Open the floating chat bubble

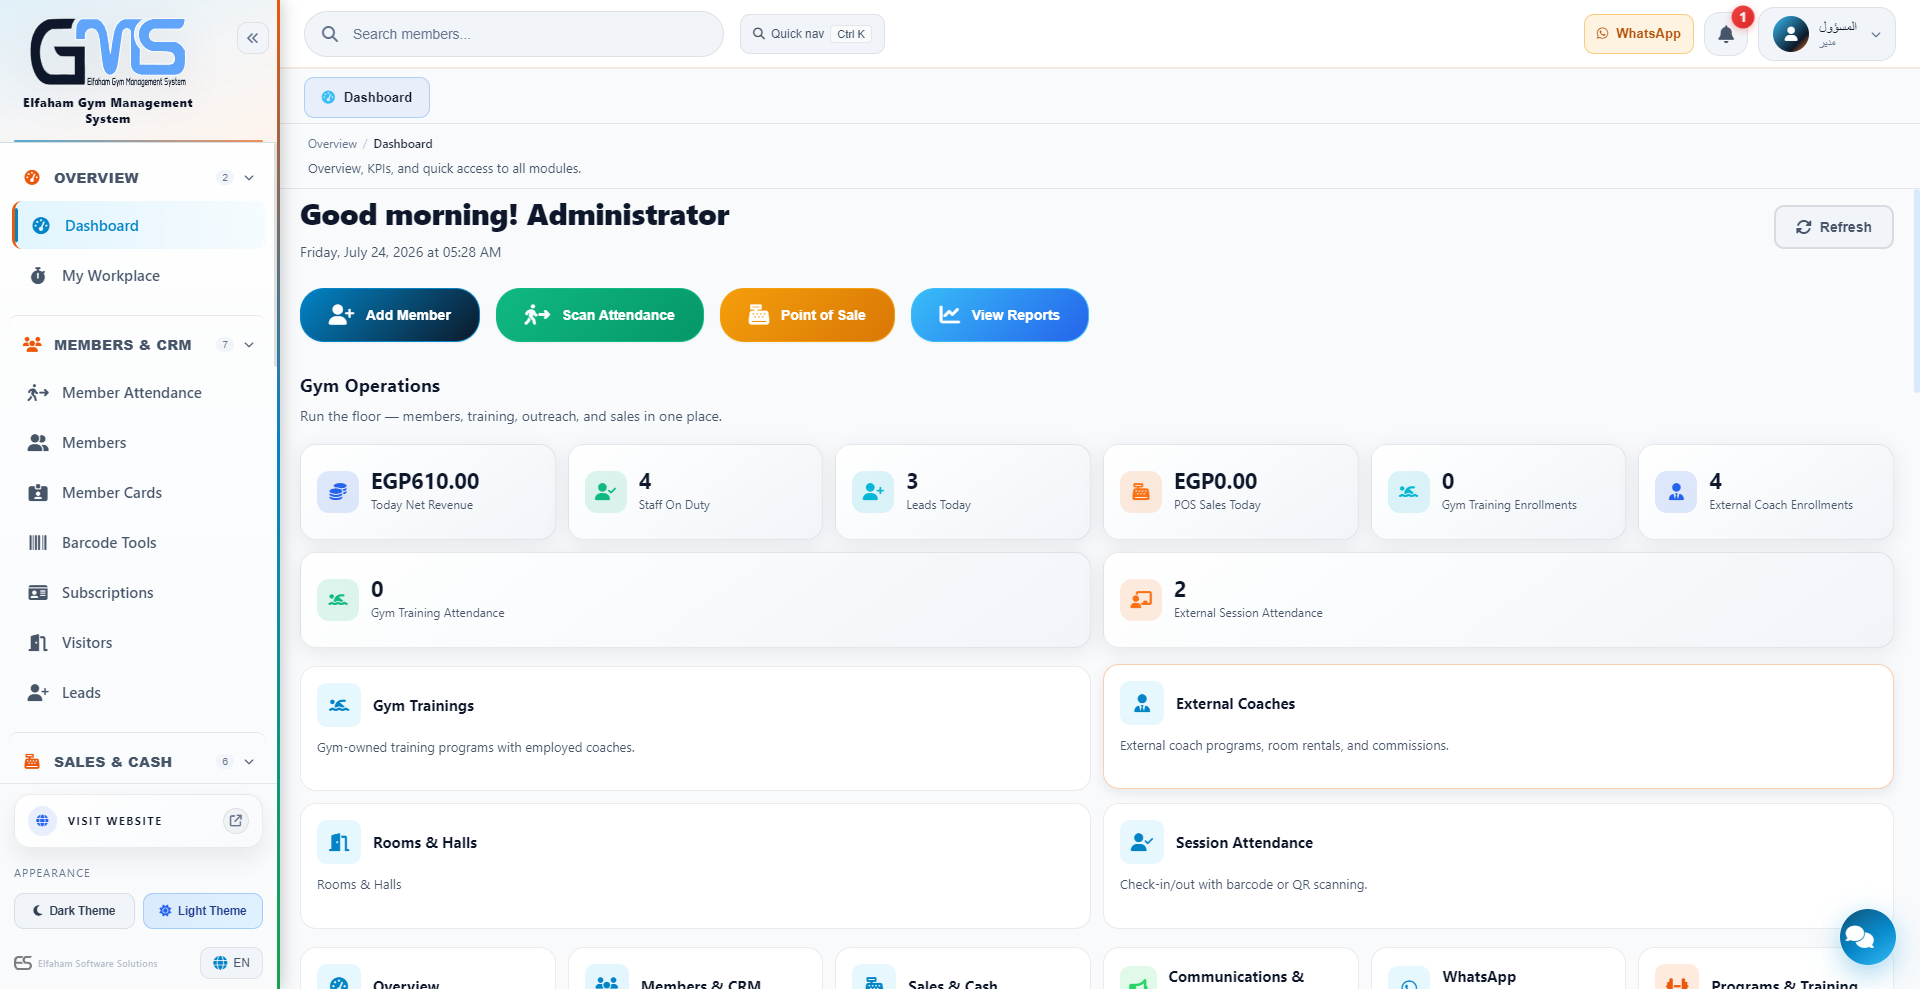tap(1867, 937)
